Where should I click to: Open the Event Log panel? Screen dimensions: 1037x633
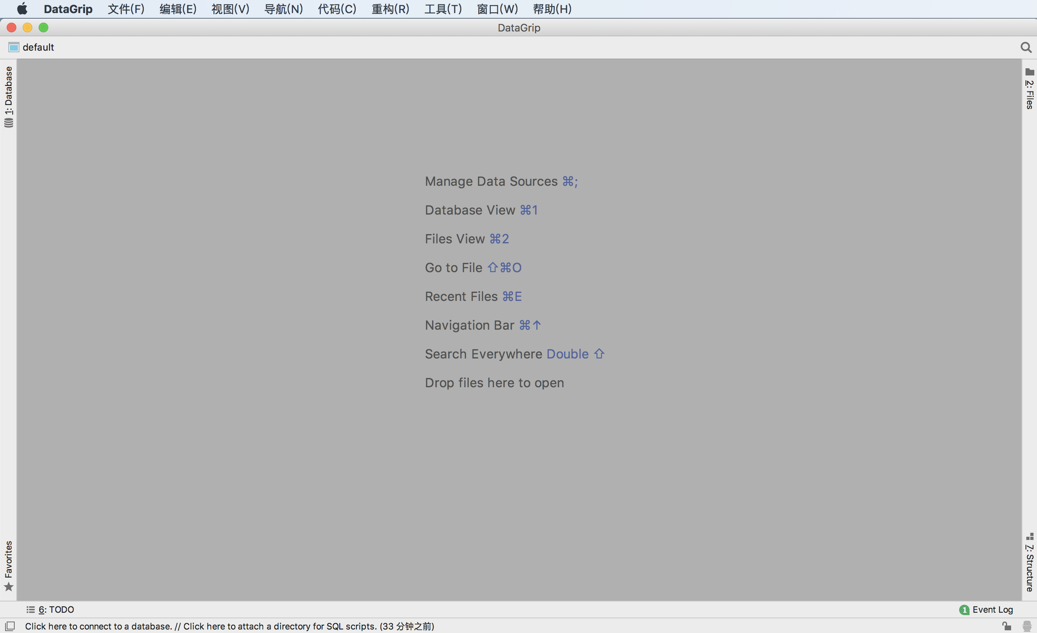point(986,609)
